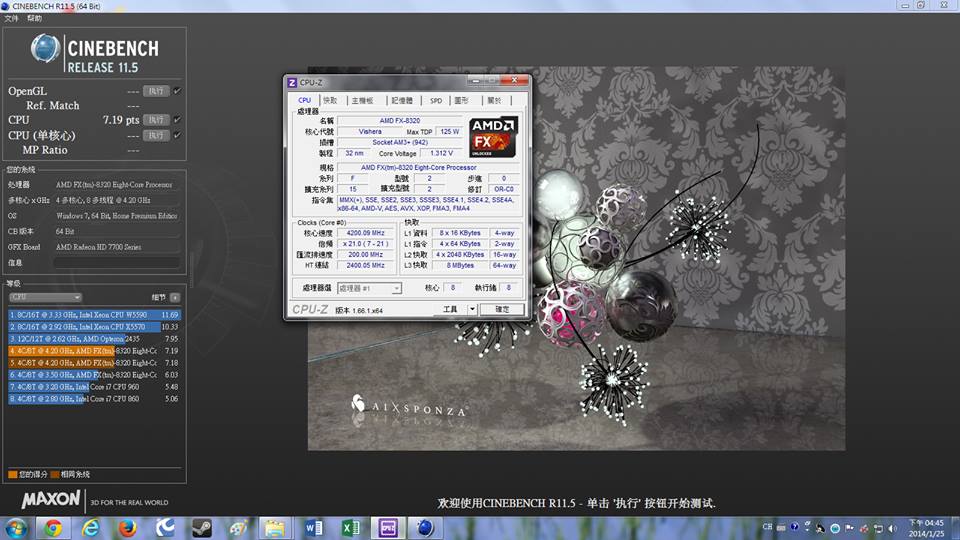Run the CPU (单核心) single-core test
960x540 pixels.
[156, 135]
